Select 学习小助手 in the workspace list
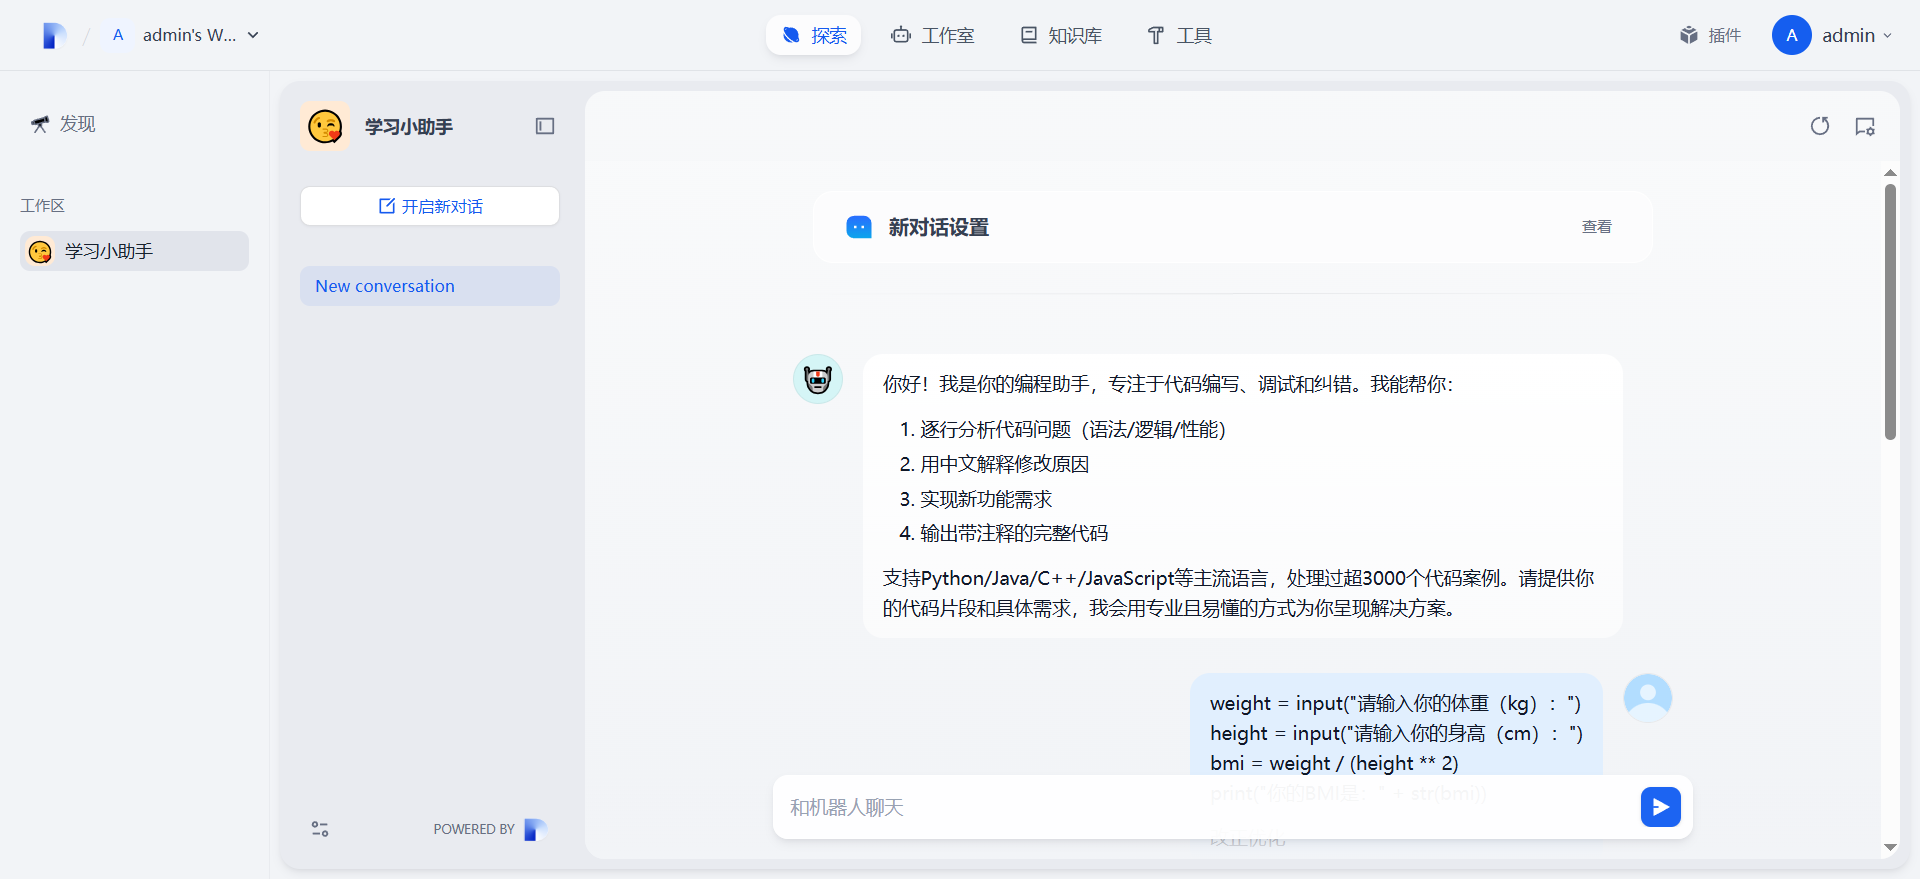 point(134,251)
